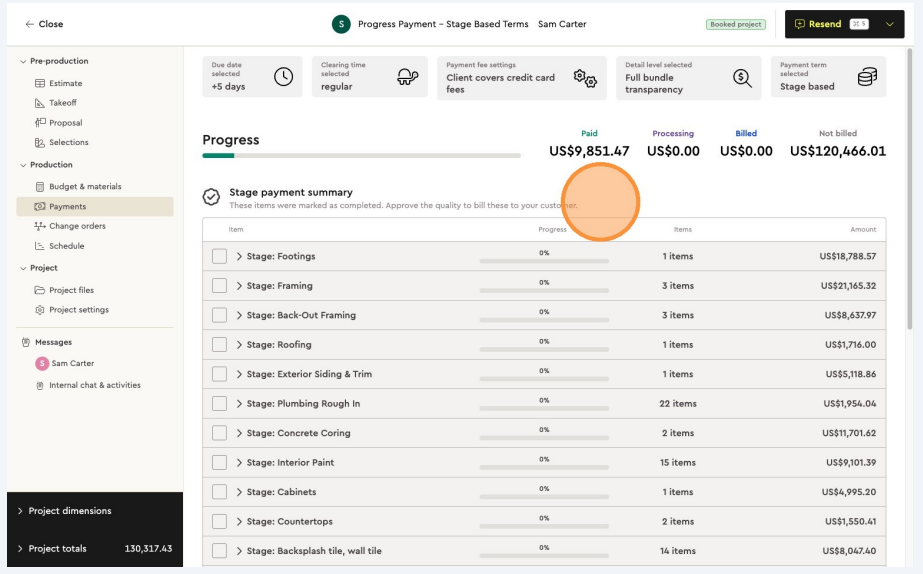Click the piggy bank Clearing time icon
This screenshot has height=574, width=923.
tap(407, 77)
